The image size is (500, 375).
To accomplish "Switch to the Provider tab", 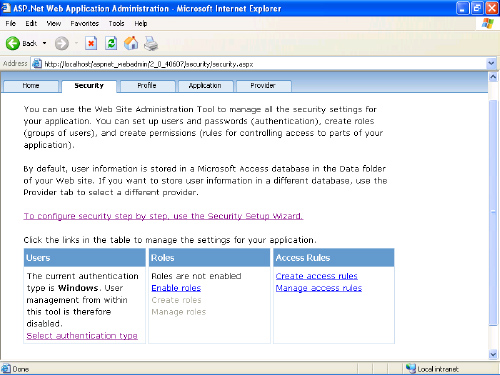I will click(263, 86).
